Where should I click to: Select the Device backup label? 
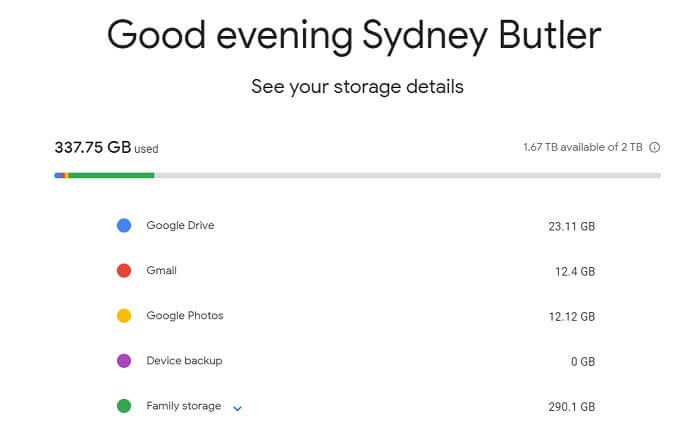tap(184, 361)
